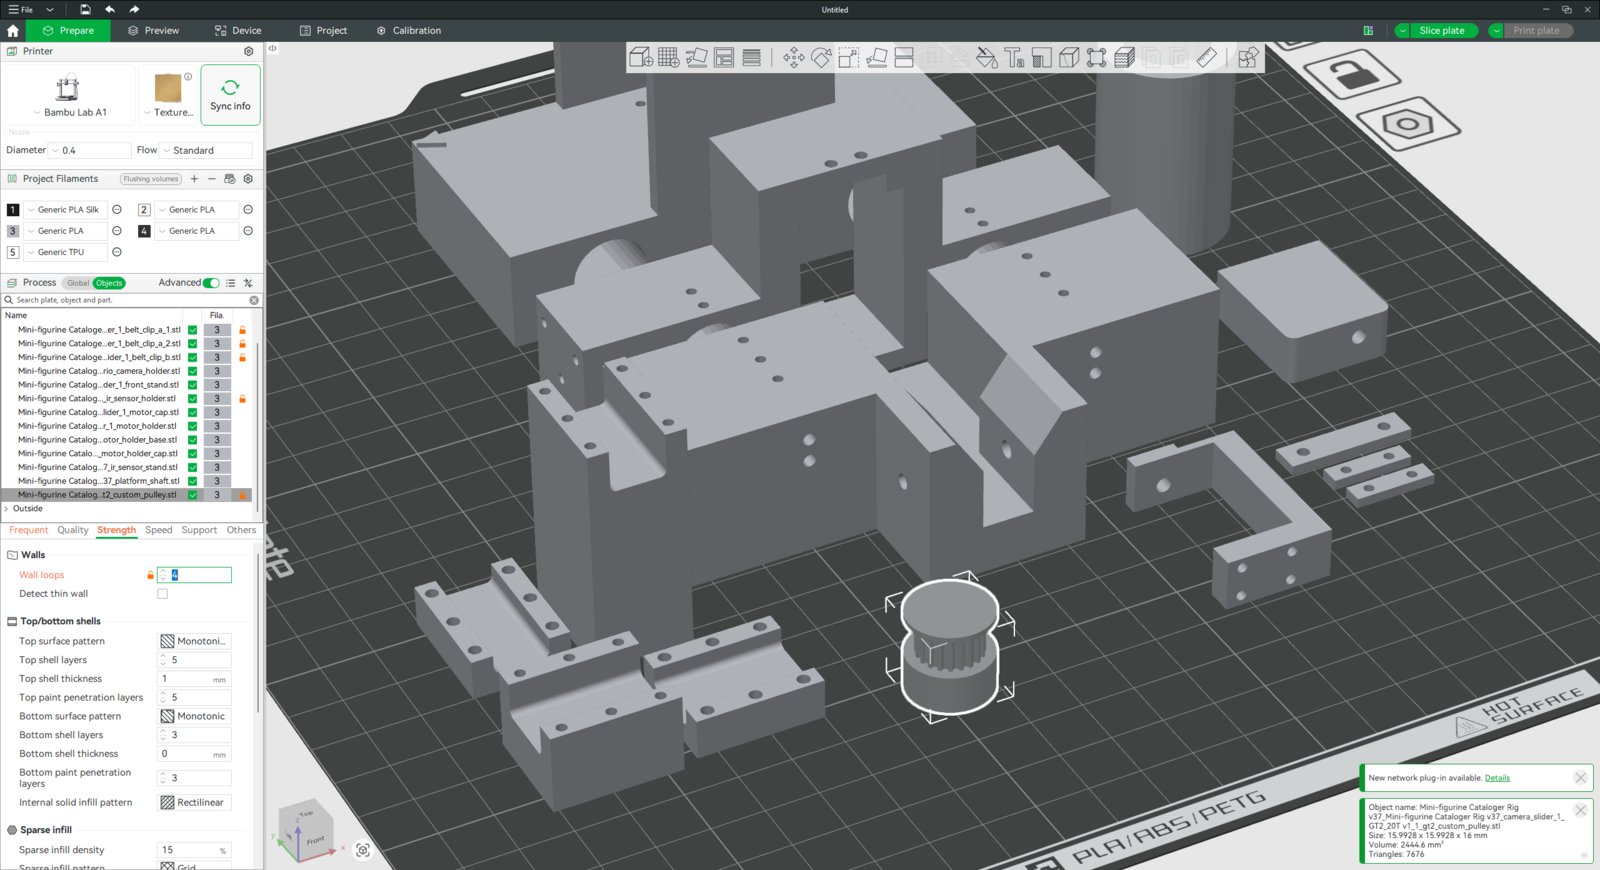Open the Details link in plug-in notification
This screenshot has height=870, width=1600.
(1497, 778)
